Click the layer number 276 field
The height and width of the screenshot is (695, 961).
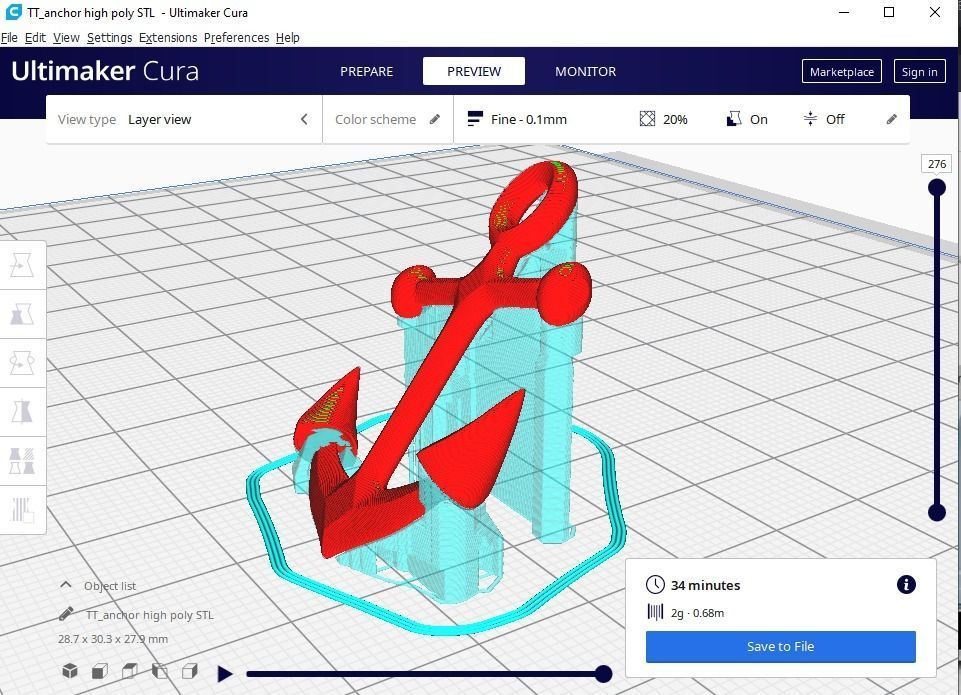[x=936, y=164]
